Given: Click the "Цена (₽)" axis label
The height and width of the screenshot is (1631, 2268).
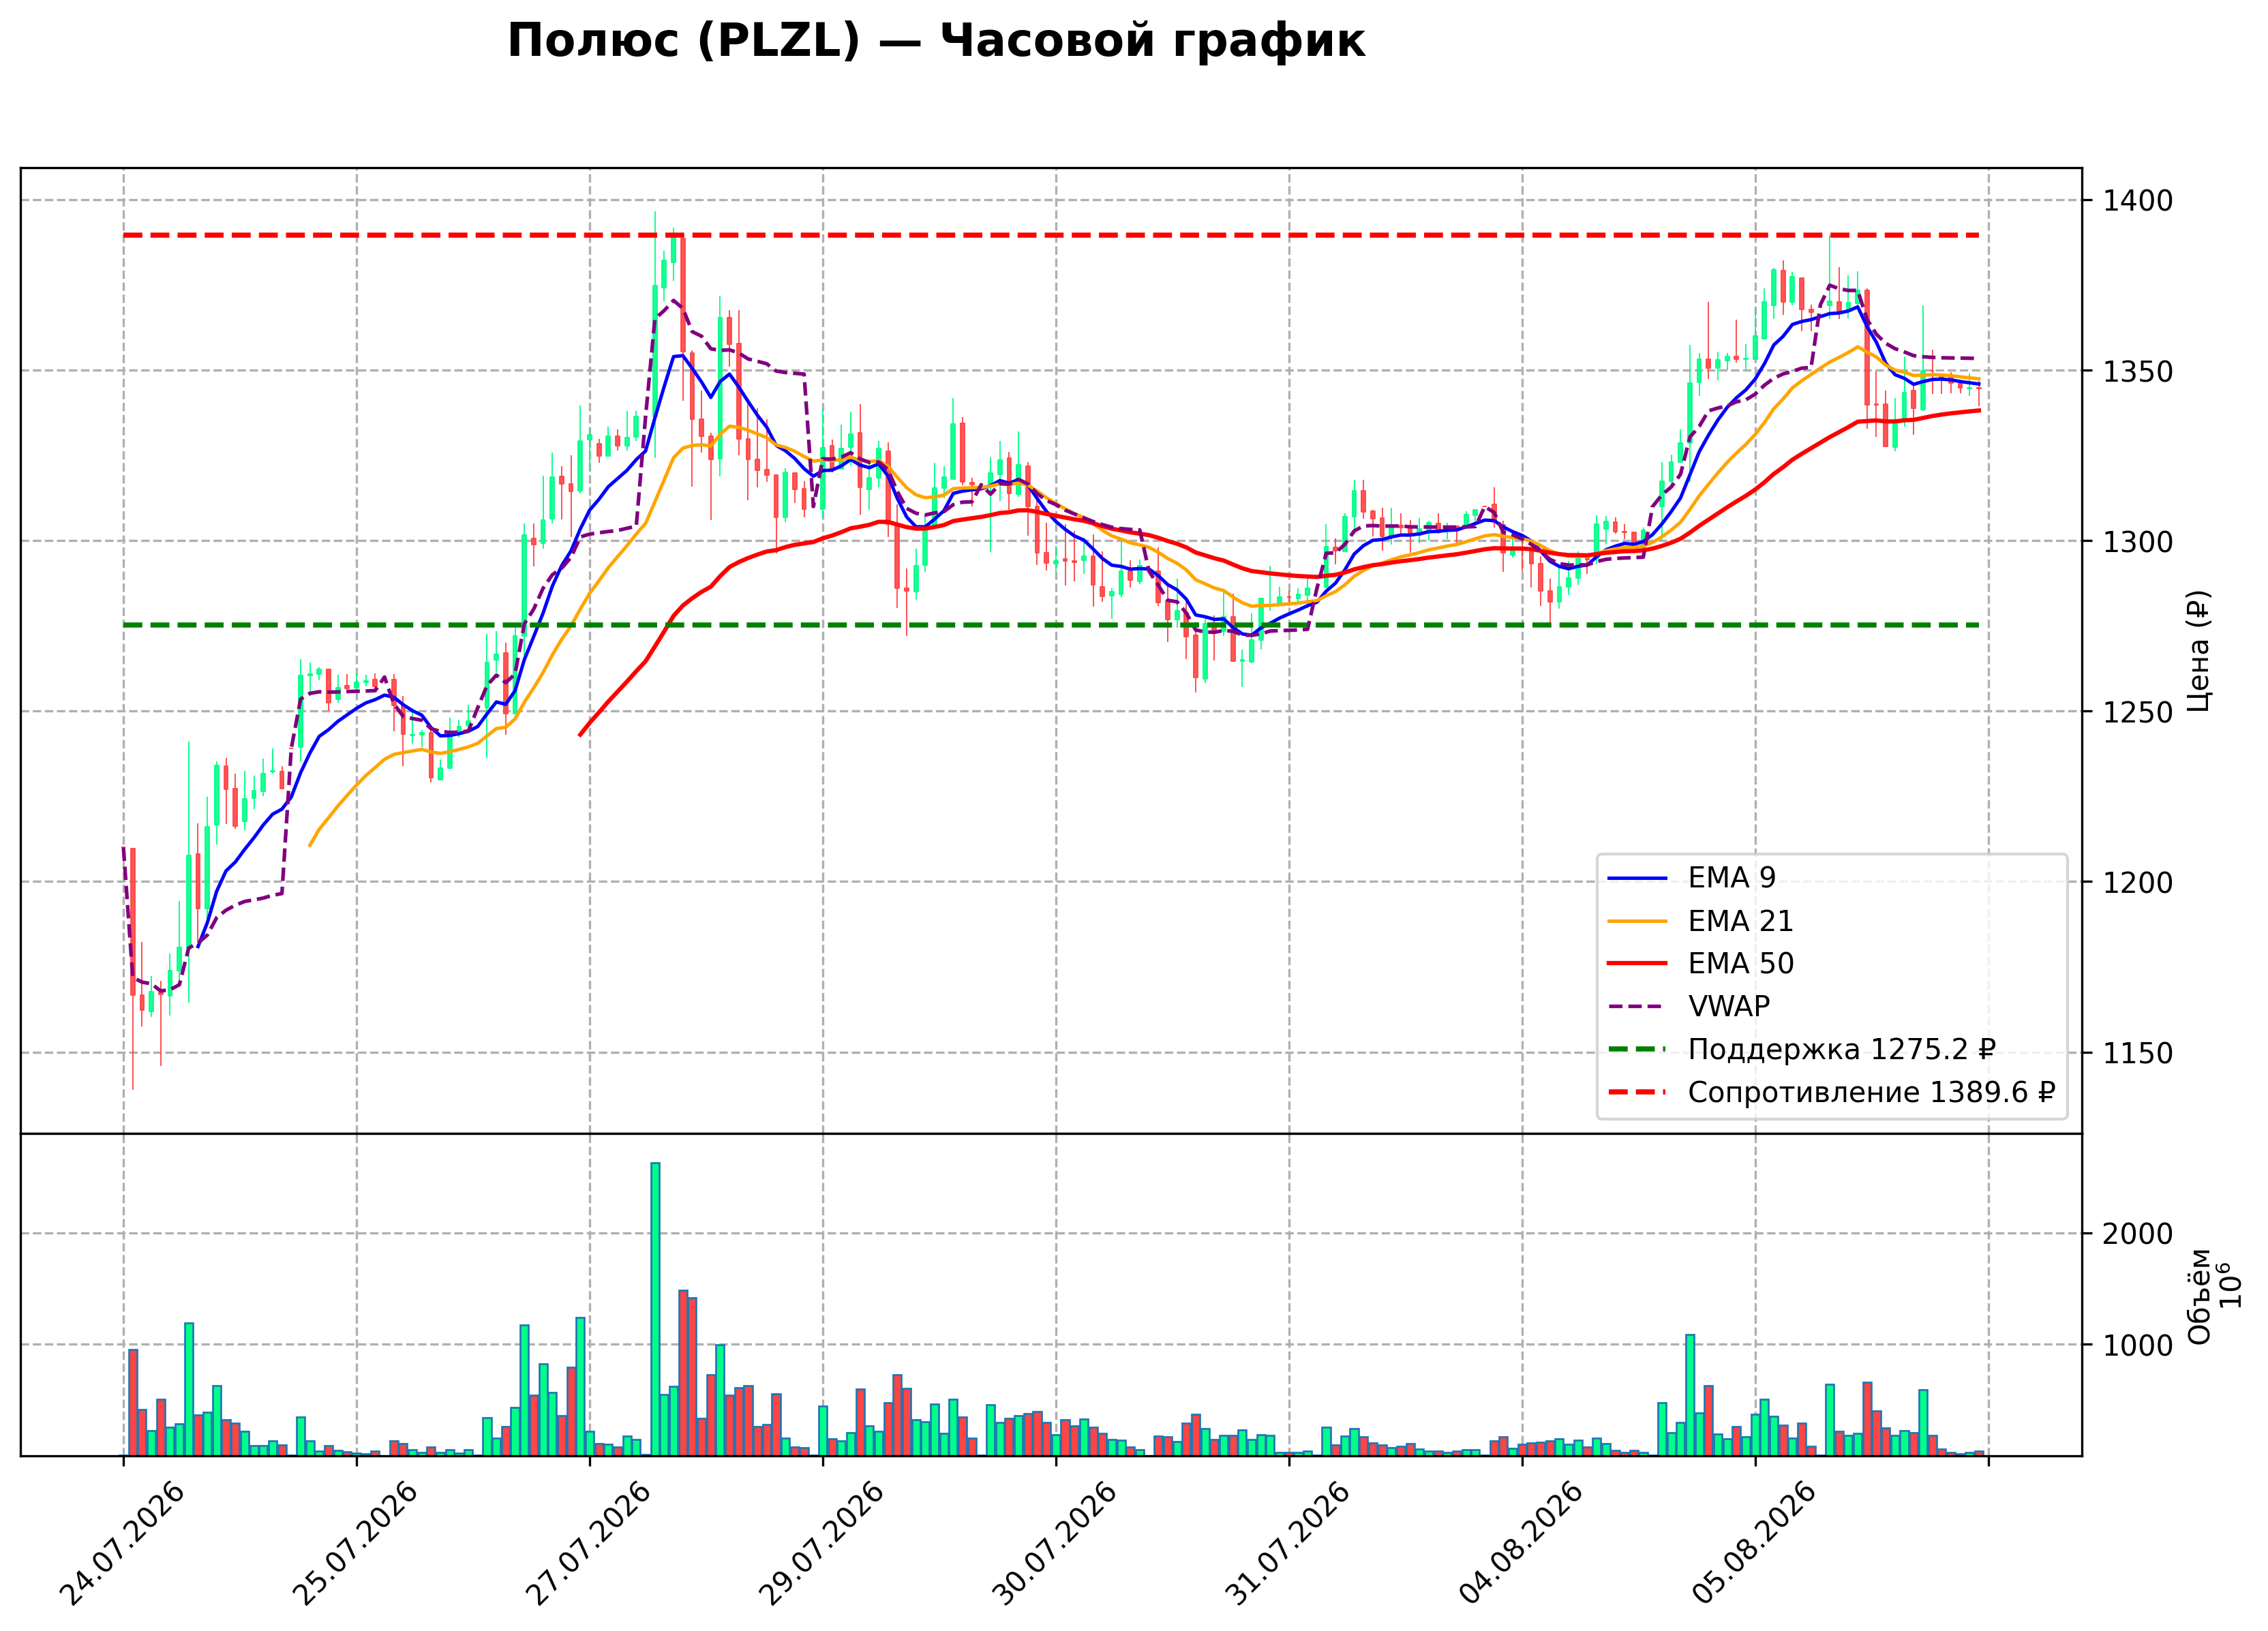Looking at the screenshot, I should point(2199,651).
